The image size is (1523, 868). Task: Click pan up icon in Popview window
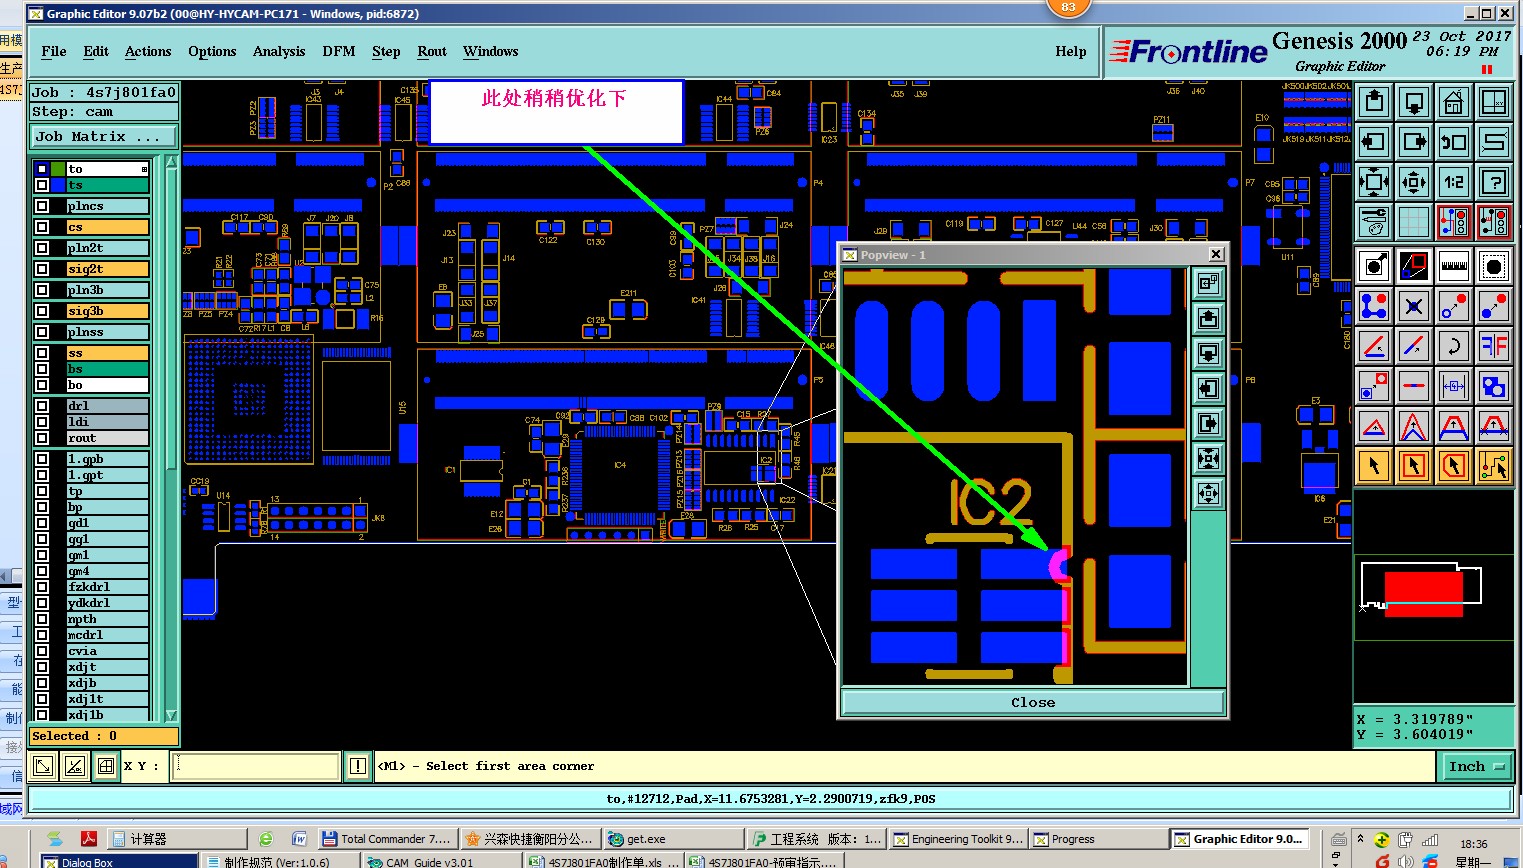pos(1209,319)
